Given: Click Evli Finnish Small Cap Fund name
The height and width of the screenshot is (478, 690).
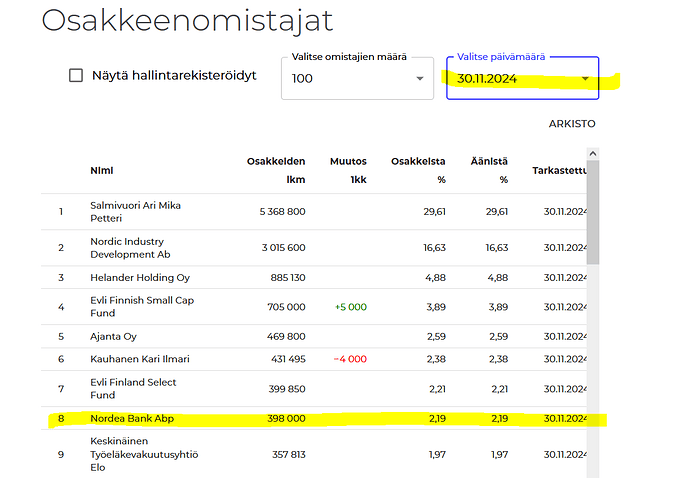Looking at the screenshot, I should click(x=142, y=307).
